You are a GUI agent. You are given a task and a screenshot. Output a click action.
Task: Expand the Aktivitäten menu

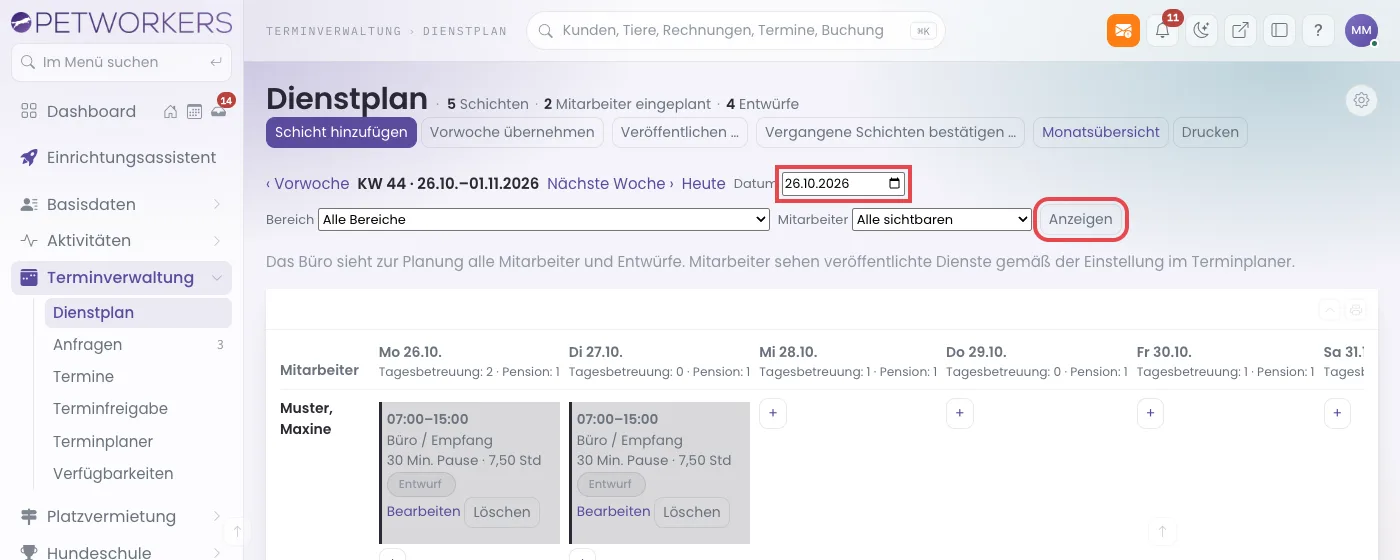pos(217,241)
